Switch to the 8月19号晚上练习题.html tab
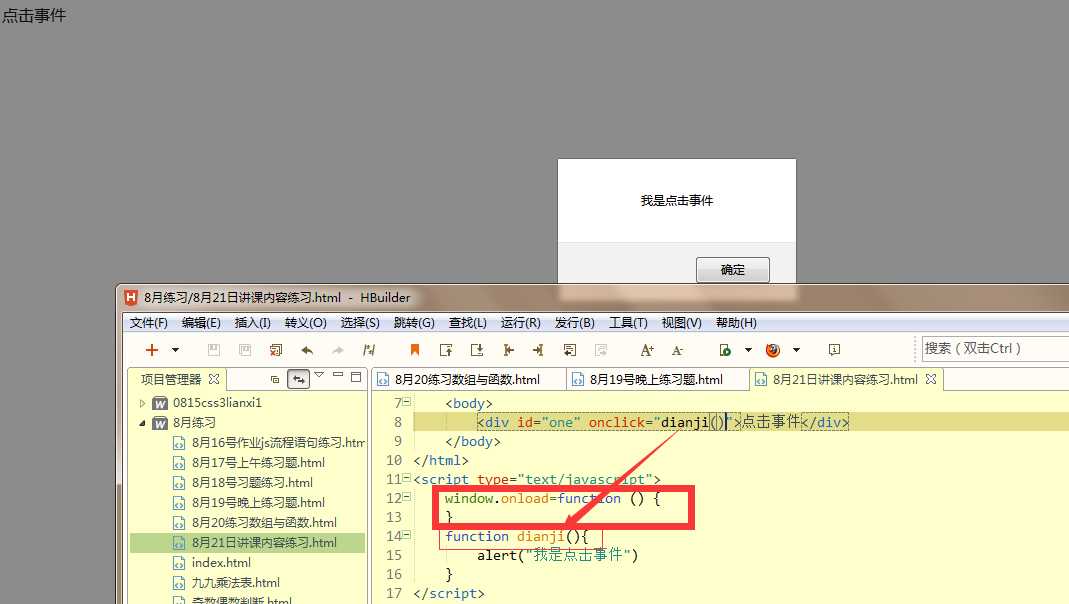 click(656, 379)
